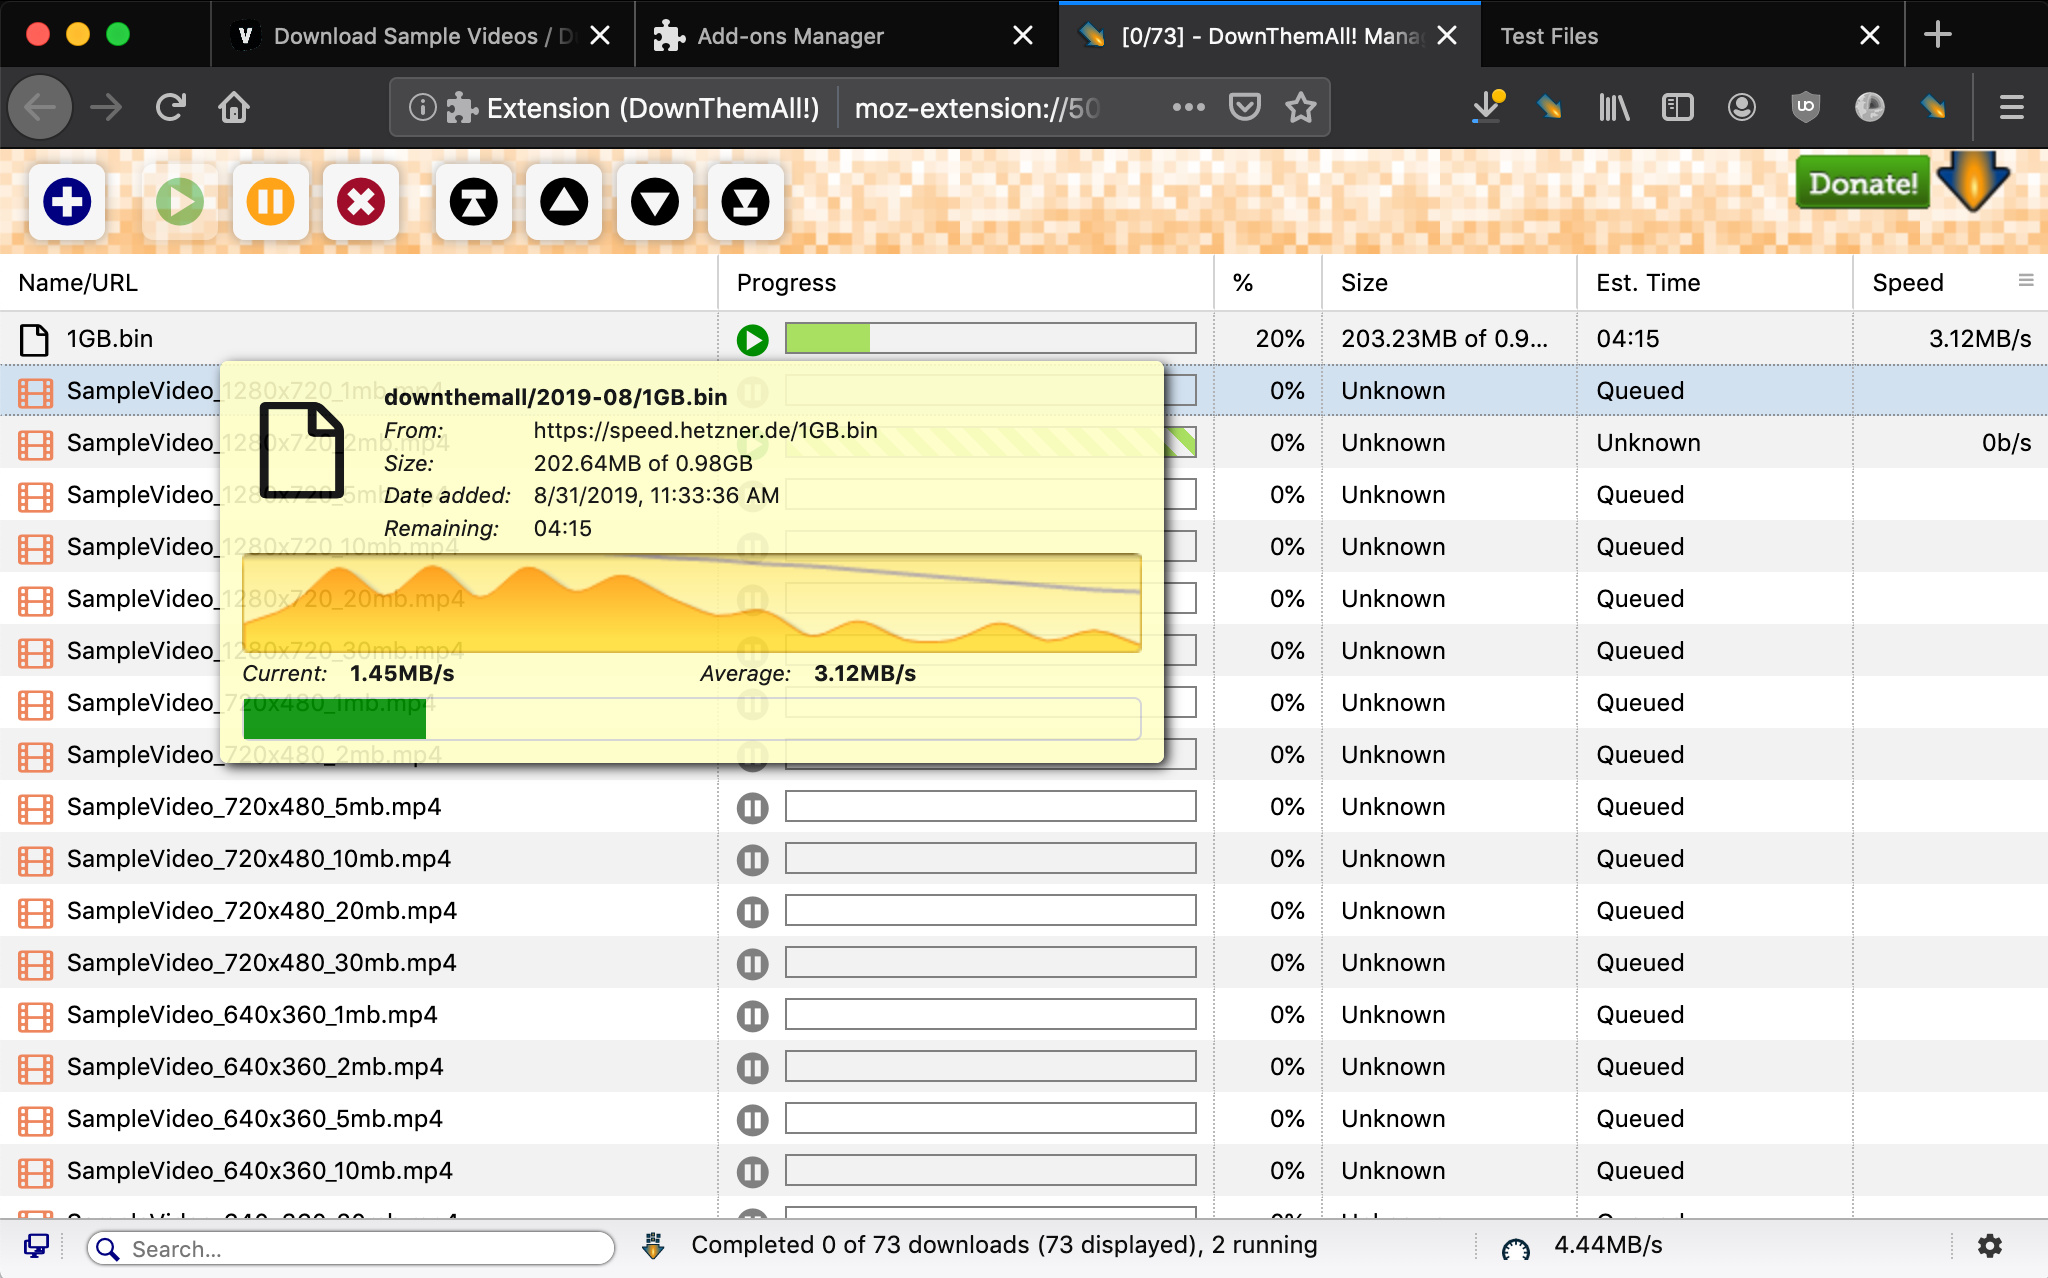Image resolution: width=2048 pixels, height=1278 pixels.
Task: Move selection to bottom of queue
Action: pyautogui.click(x=745, y=202)
